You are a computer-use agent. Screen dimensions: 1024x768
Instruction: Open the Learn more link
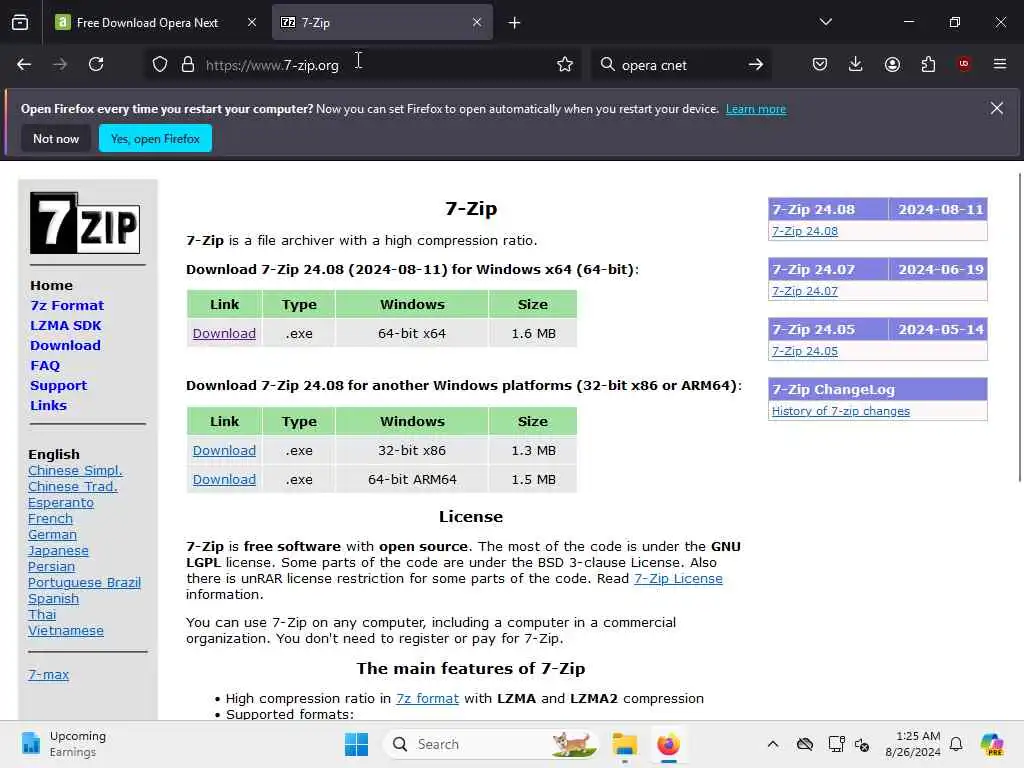click(x=756, y=109)
